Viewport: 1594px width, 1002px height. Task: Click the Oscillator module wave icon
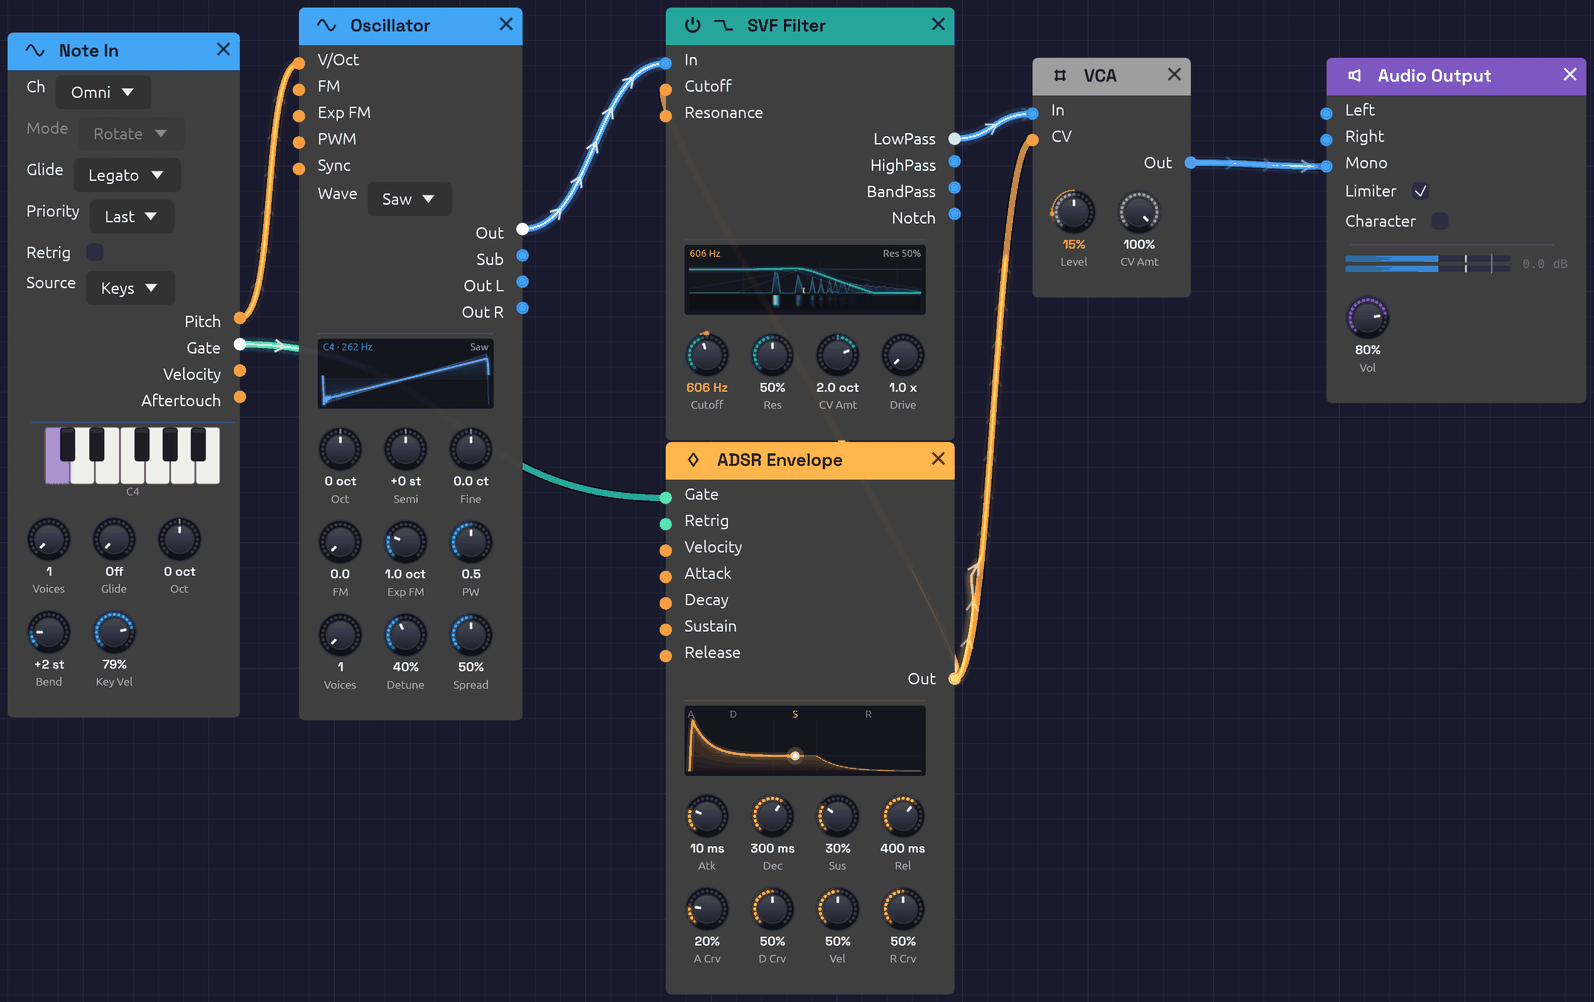(x=326, y=26)
